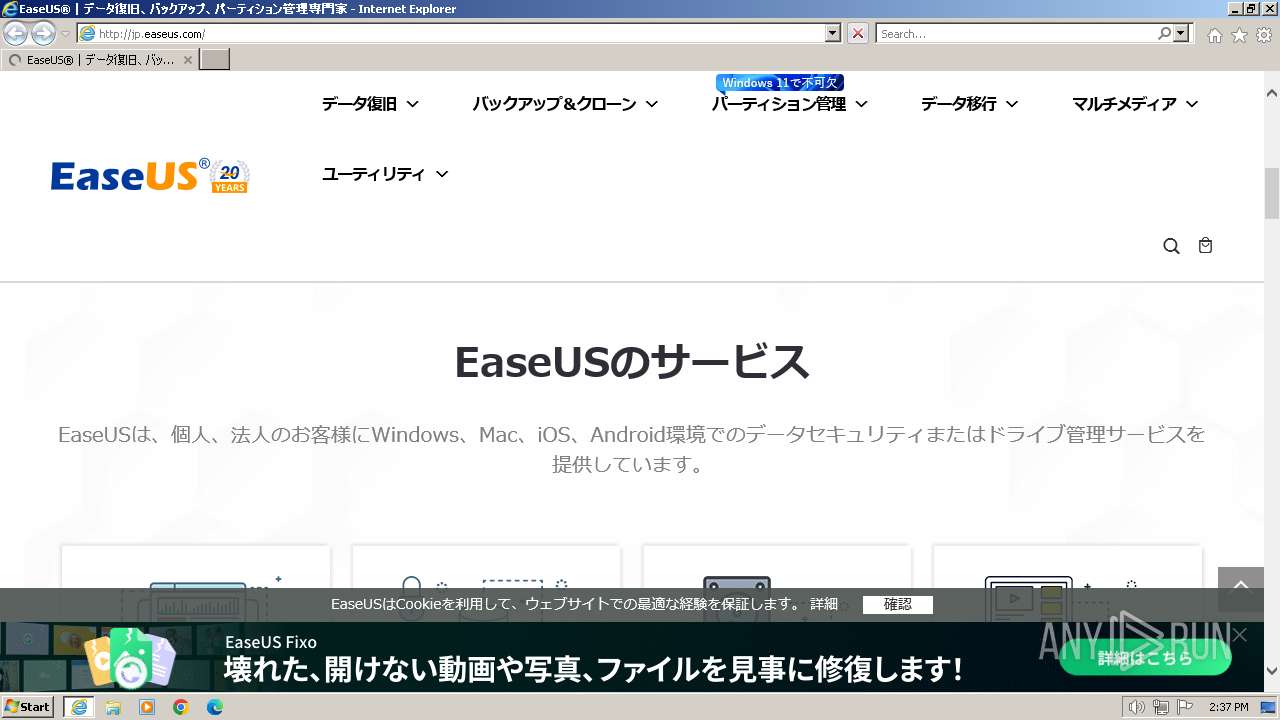Expand the パーティション管理 menu
This screenshot has height=720, width=1280.
[789, 104]
